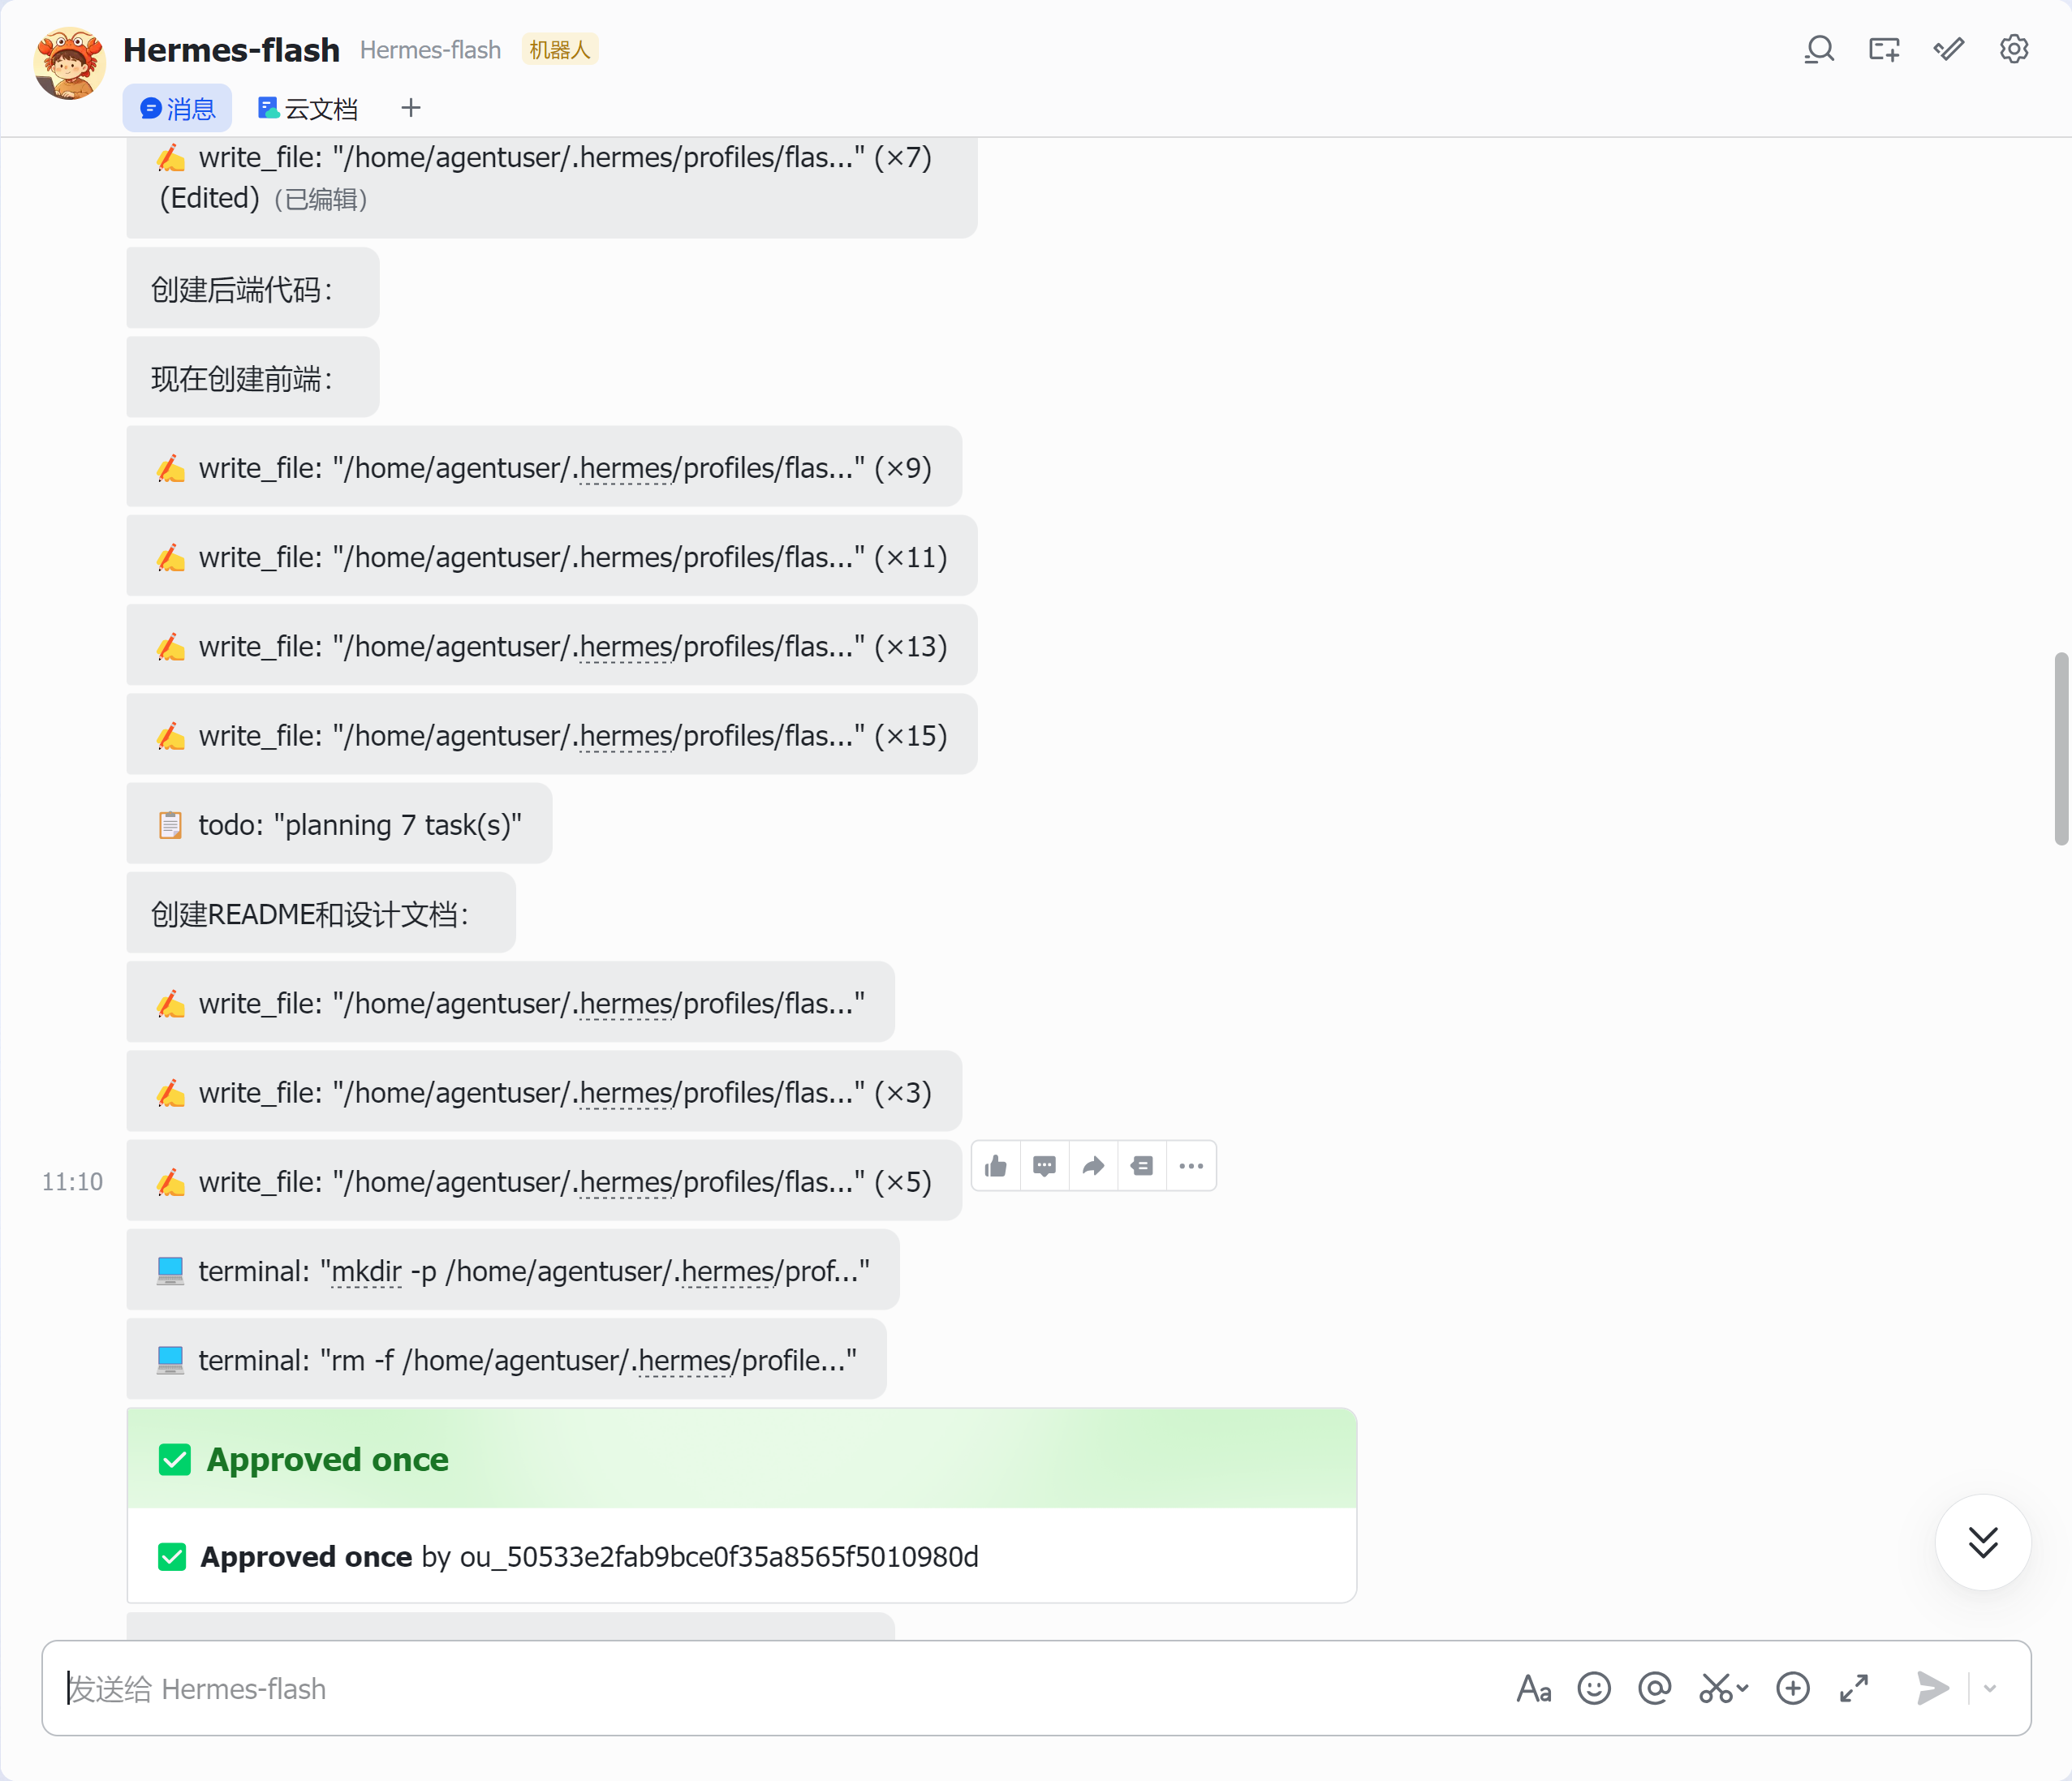
Task: Click the quote-reply icon in message toolbar
Action: point(1142,1166)
